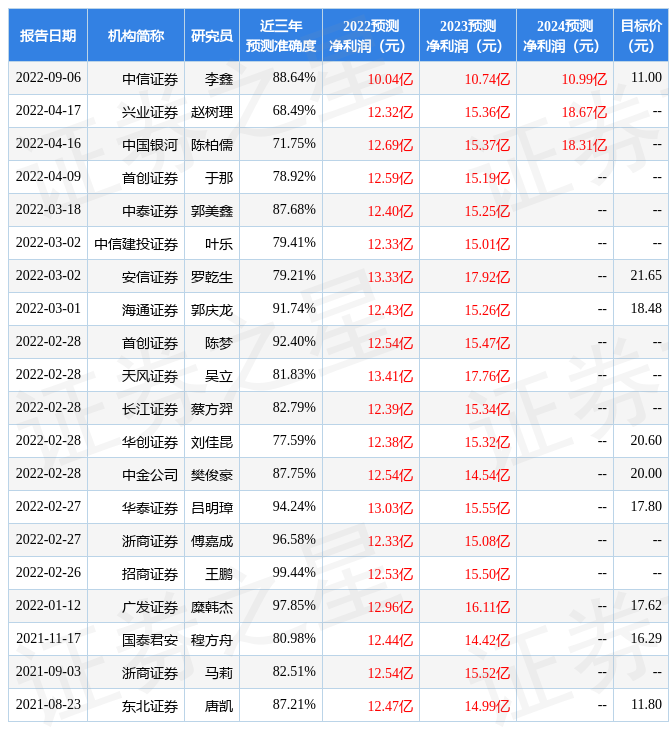Image resolution: width=669 pixels, height=730 pixels.
Task: Click target price 21.65
Action: point(646,276)
